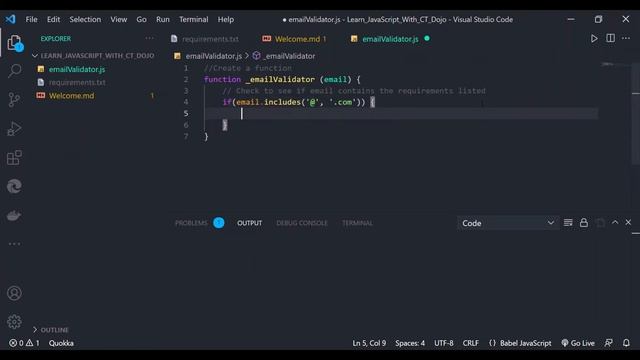The height and width of the screenshot is (360, 640).
Task: Expand the Outline section
Action: (50, 330)
